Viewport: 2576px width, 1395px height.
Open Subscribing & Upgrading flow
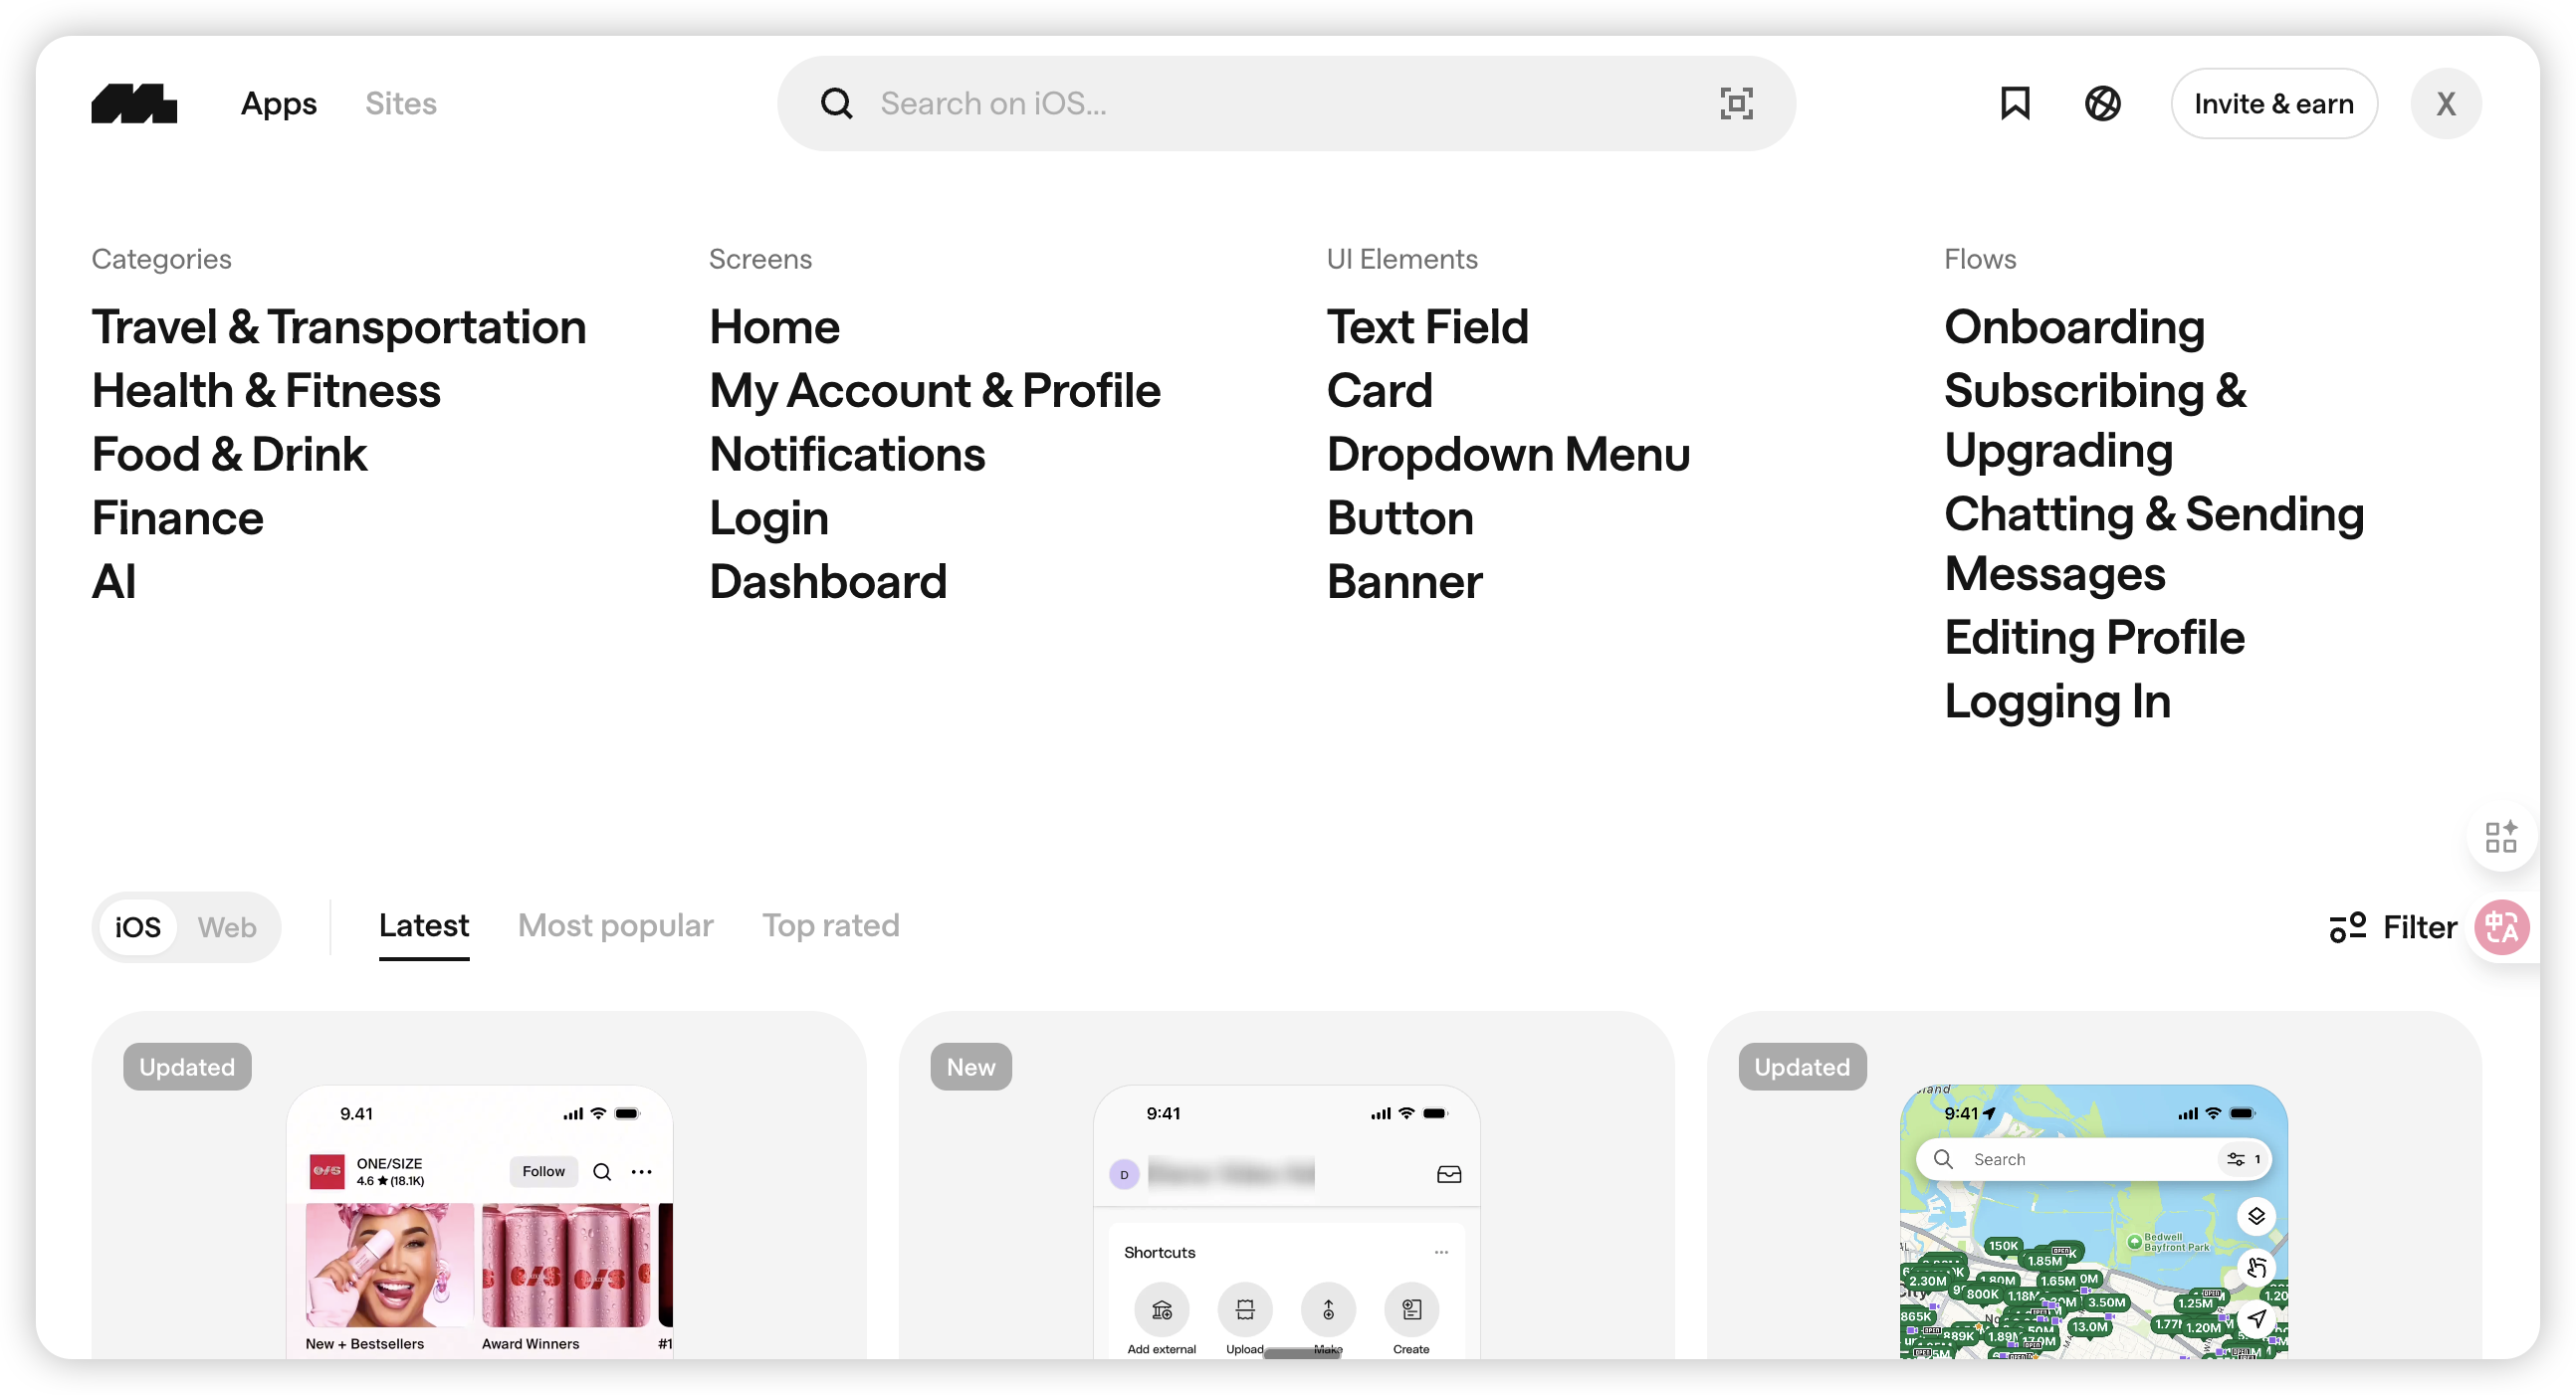[2095, 421]
